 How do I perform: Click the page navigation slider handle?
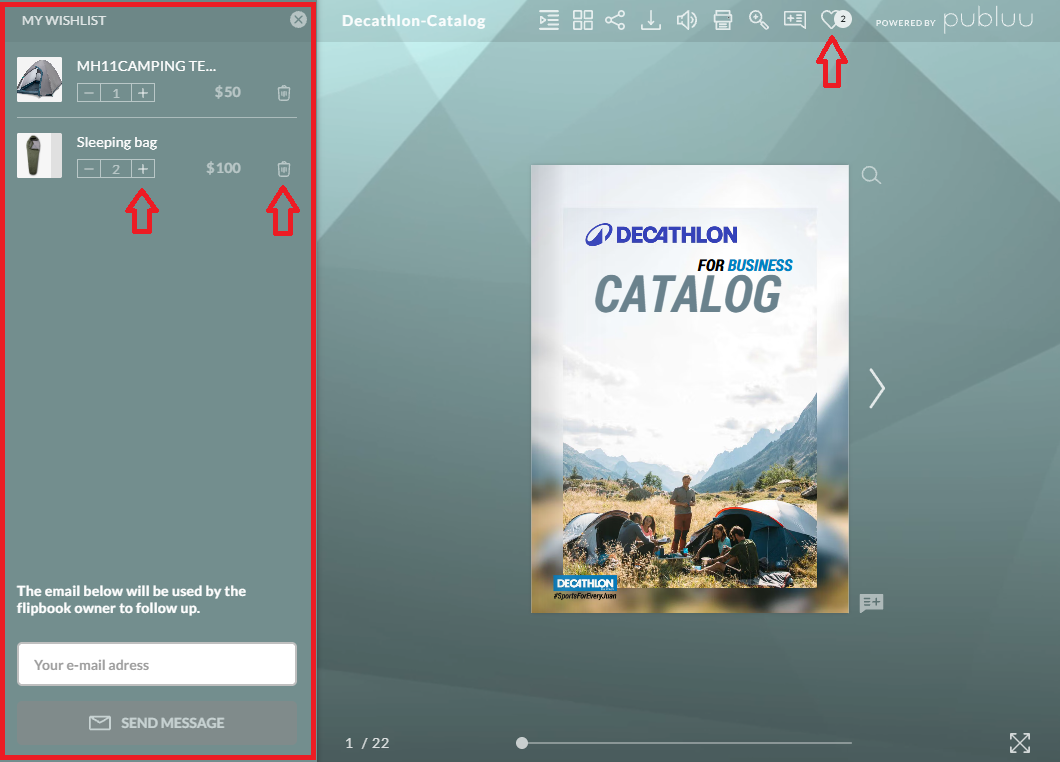[x=522, y=743]
